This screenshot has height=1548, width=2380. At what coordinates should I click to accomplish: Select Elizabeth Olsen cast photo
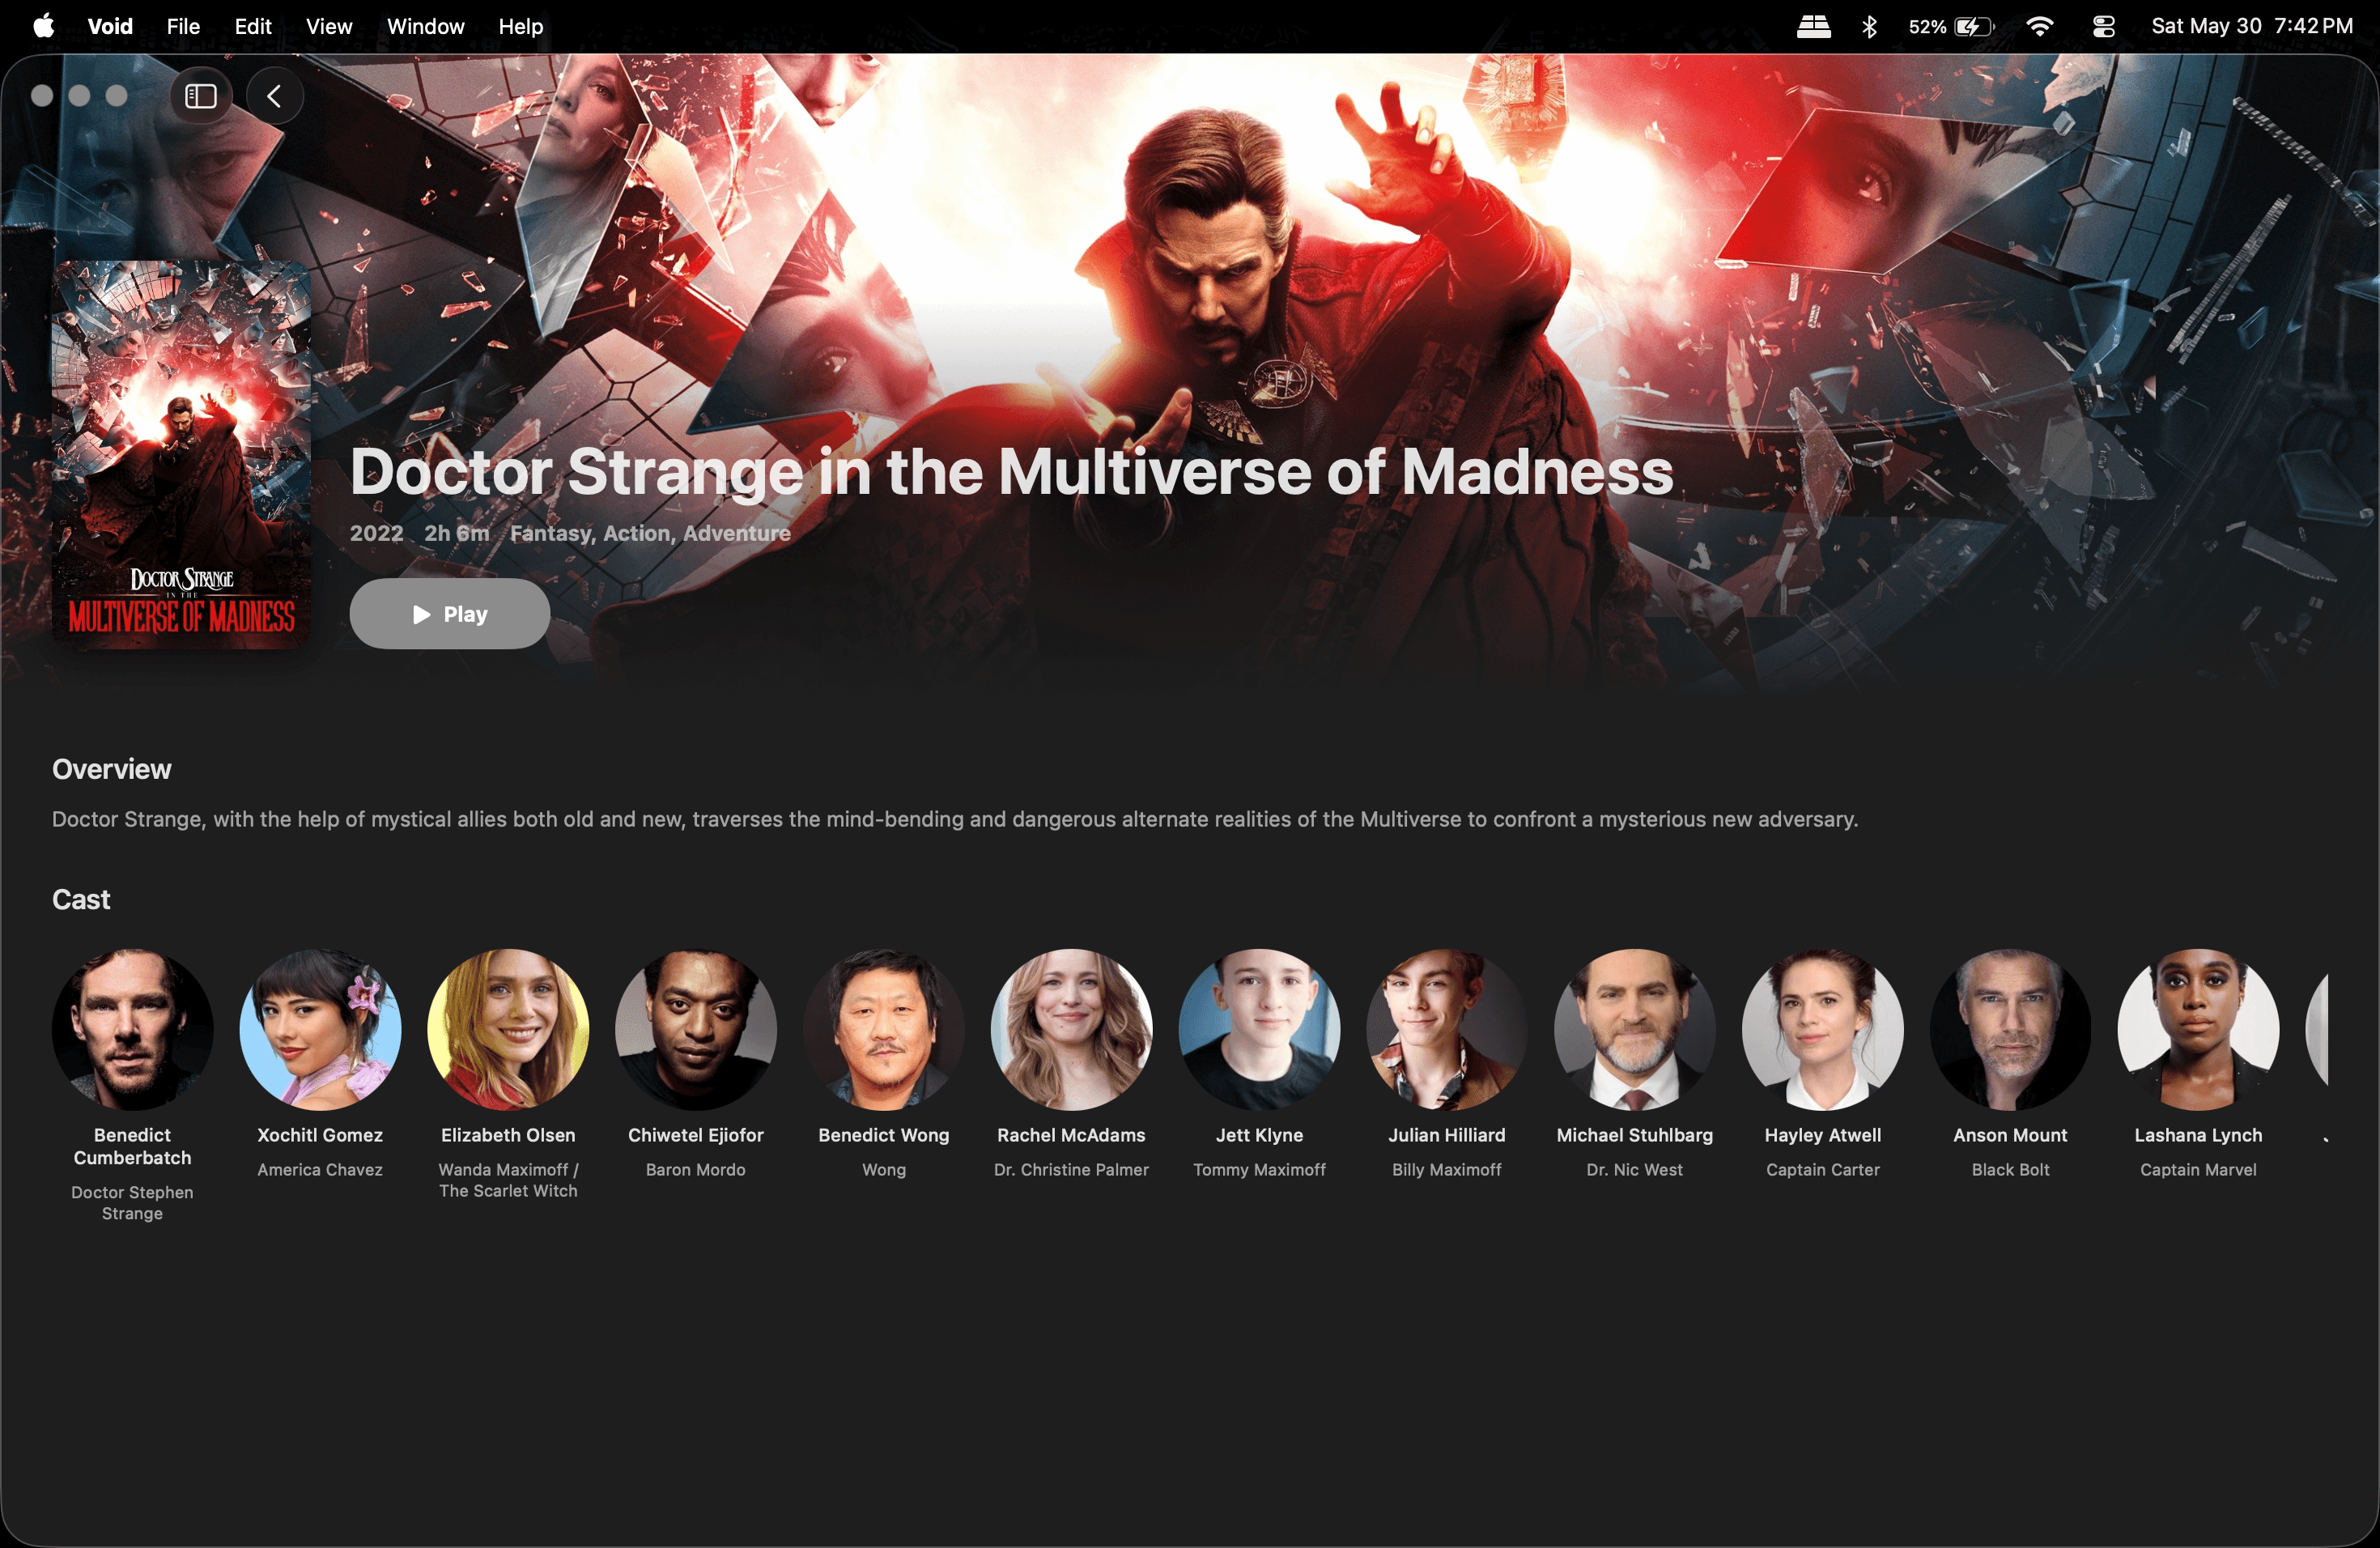(x=508, y=1030)
